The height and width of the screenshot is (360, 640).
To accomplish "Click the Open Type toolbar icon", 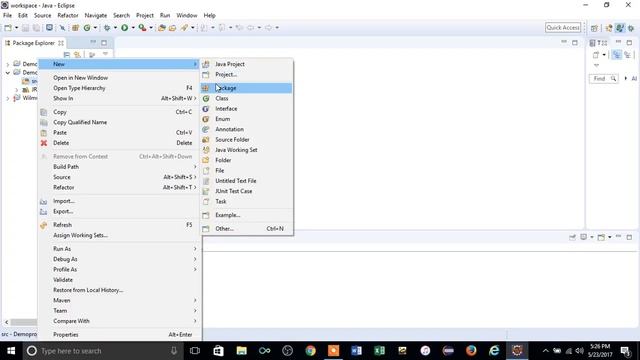I will click(x=162, y=28).
